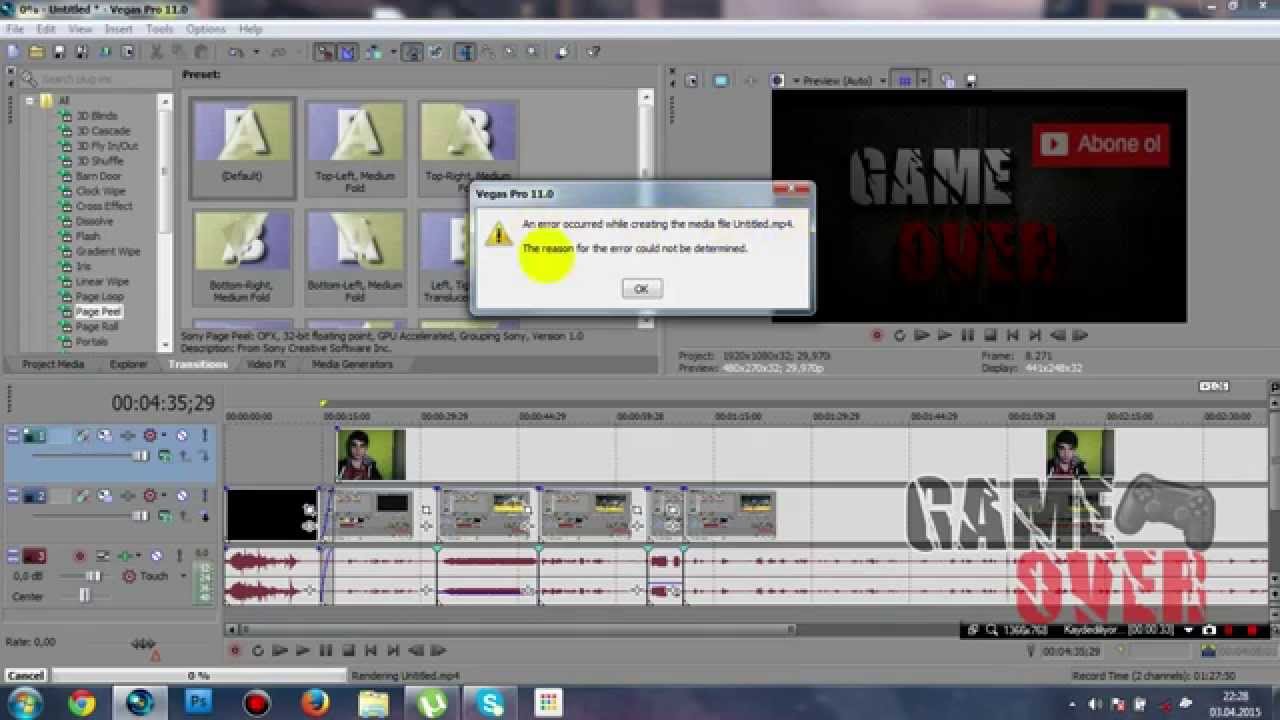The width and height of the screenshot is (1280, 720).
Task: Click Record button under video preview
Action: tap(877, 336)
